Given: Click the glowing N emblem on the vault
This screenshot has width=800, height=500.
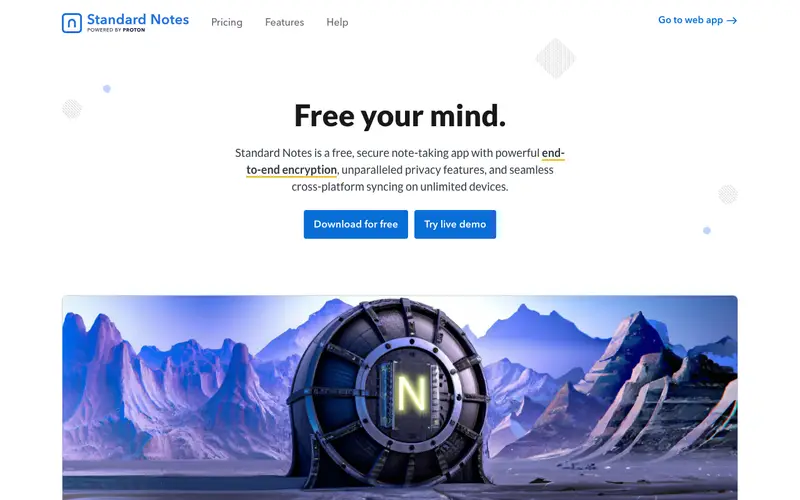Looking at the screenshot, I should click(412, 394).
